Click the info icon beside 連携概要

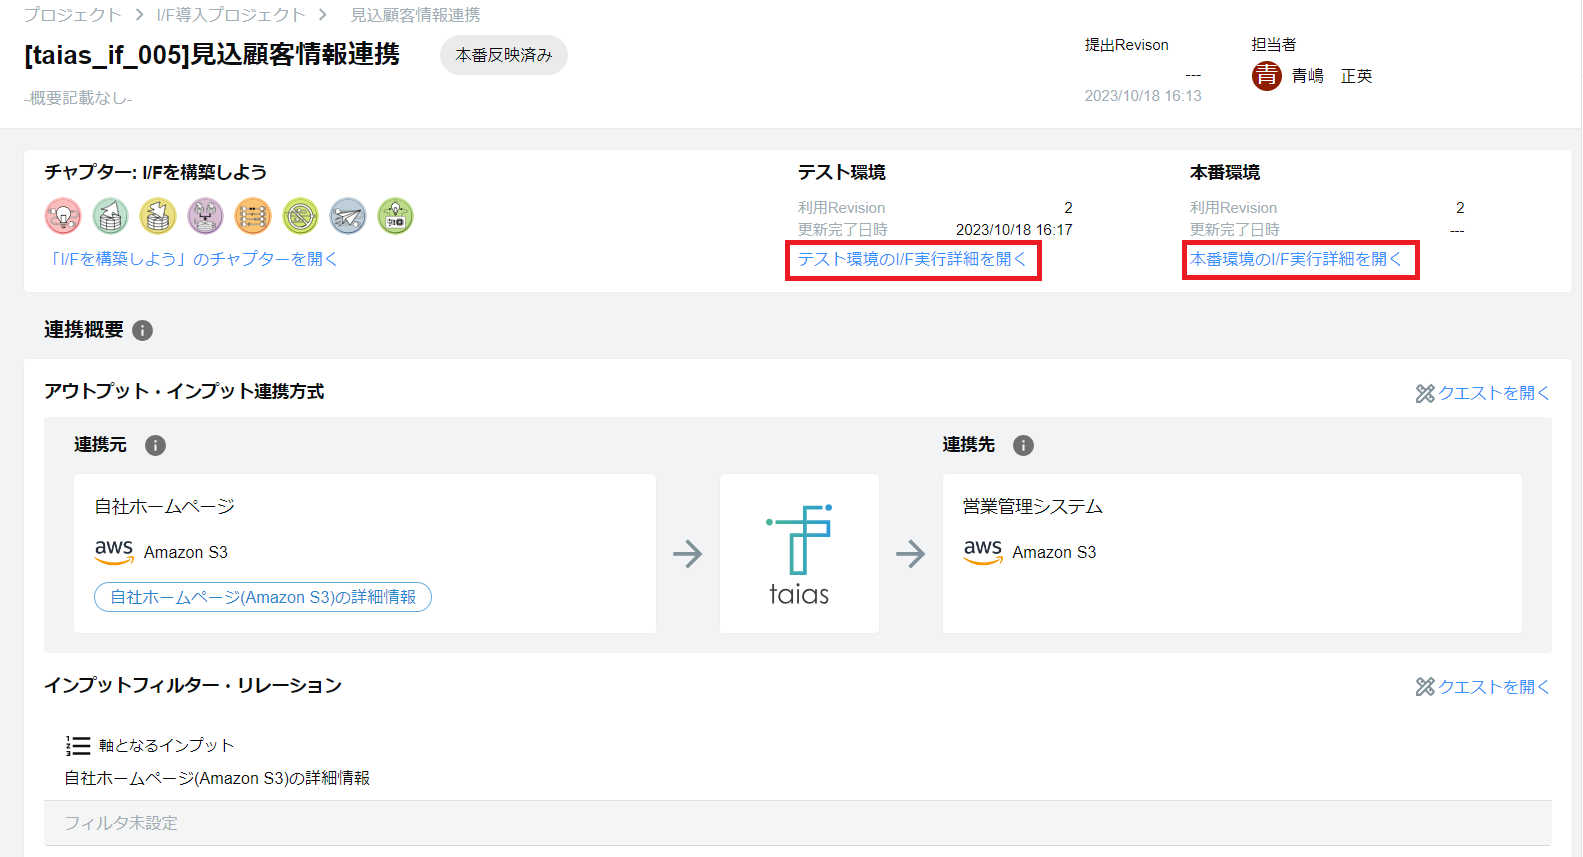pyautogui.click(x=143, y=330)
